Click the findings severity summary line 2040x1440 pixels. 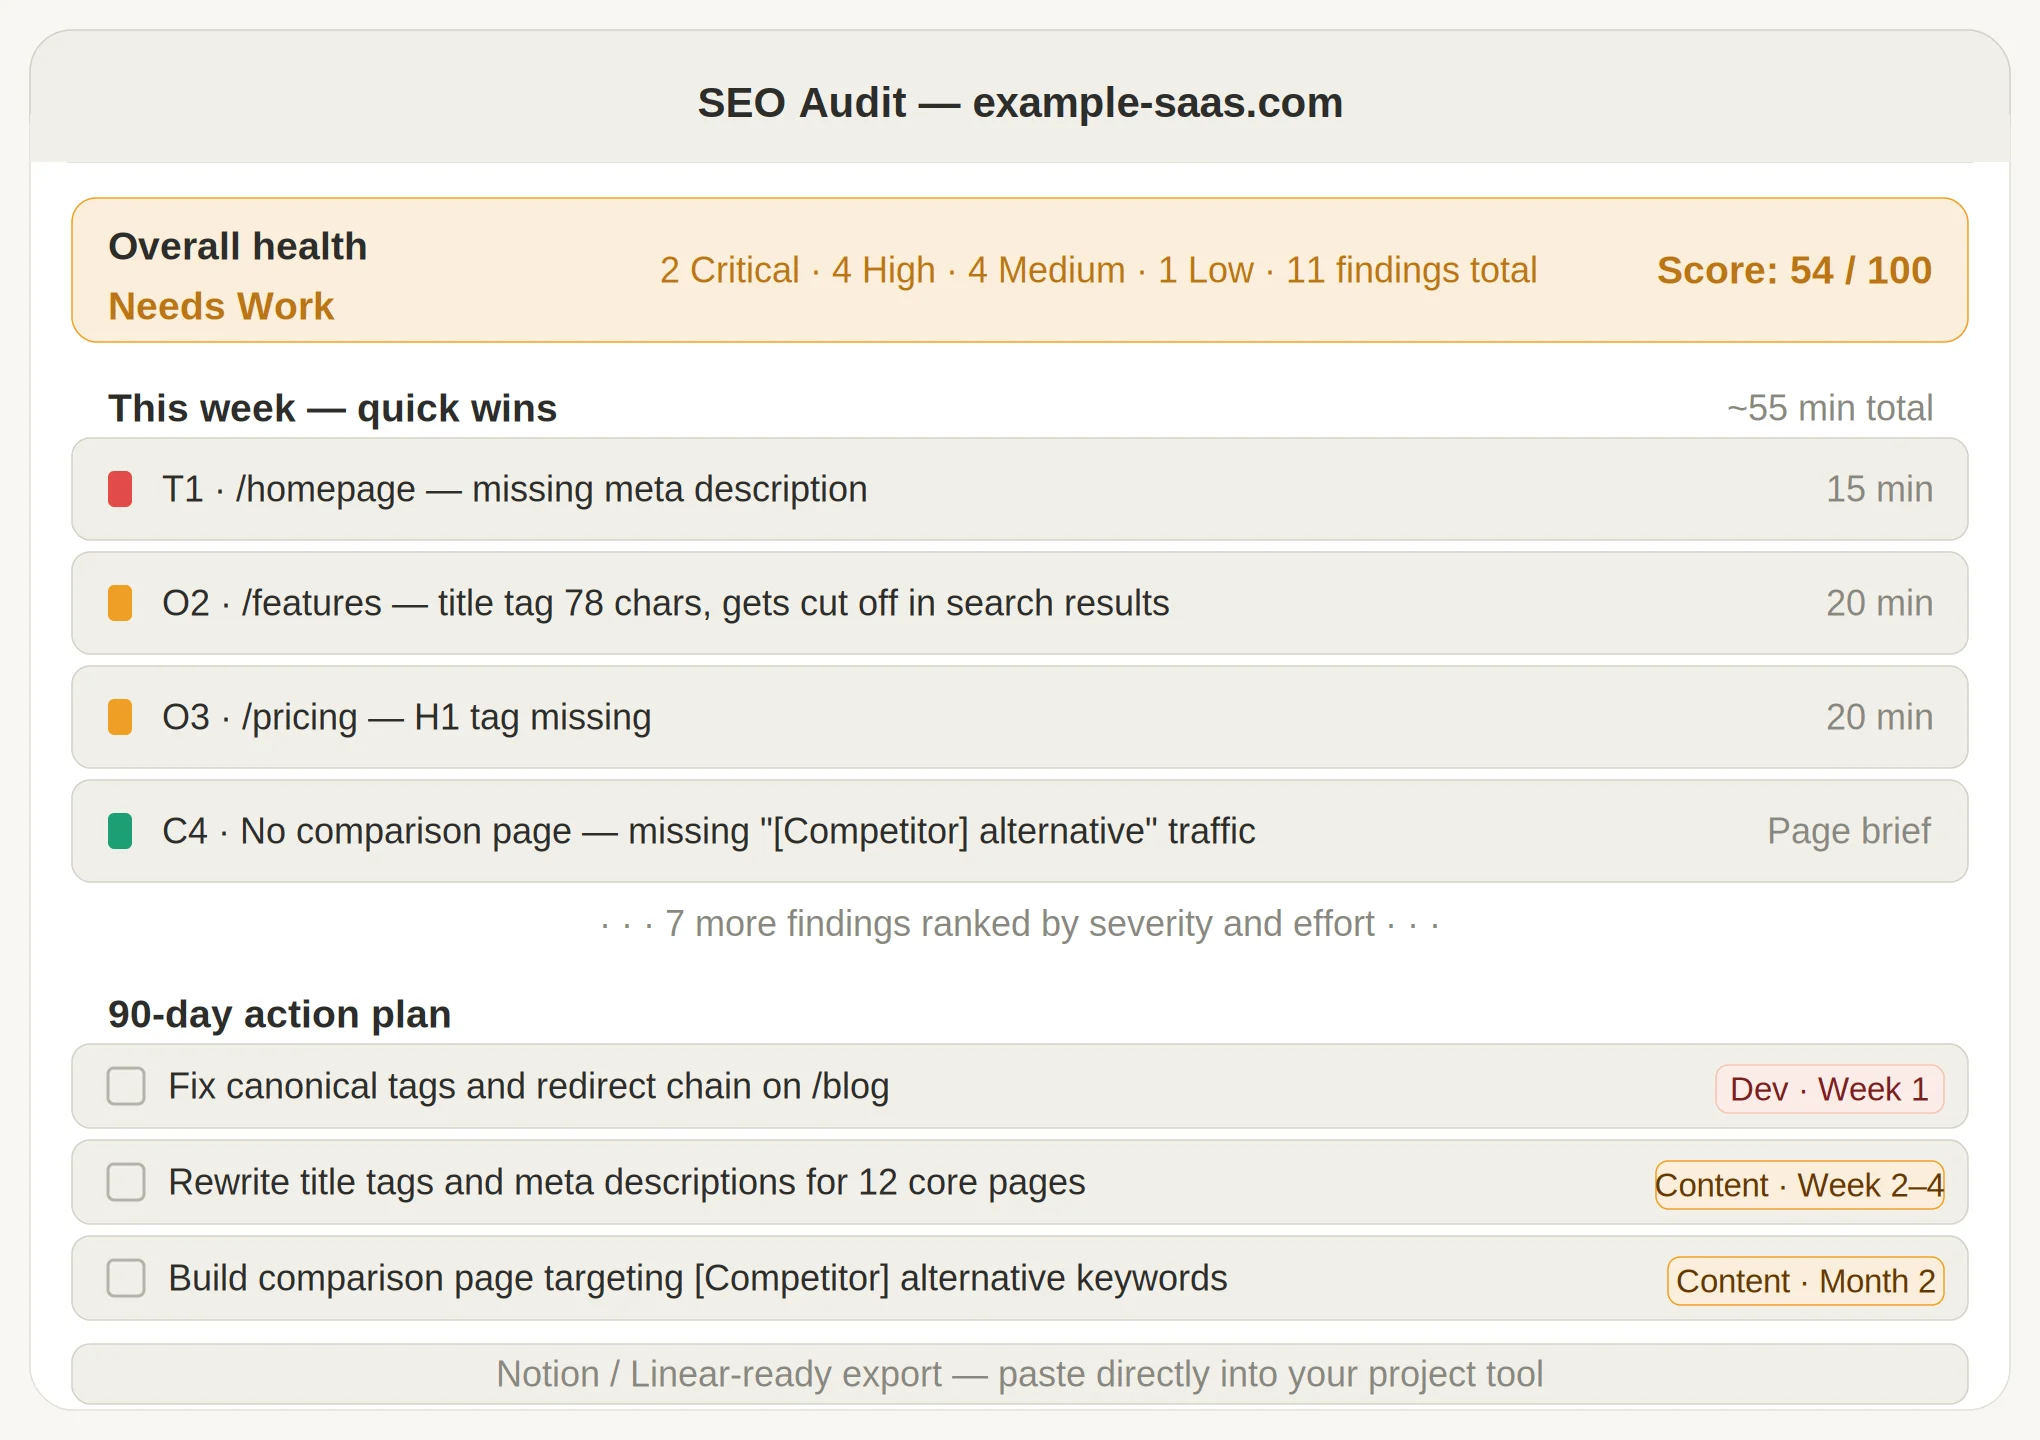tap(1098, 271)
